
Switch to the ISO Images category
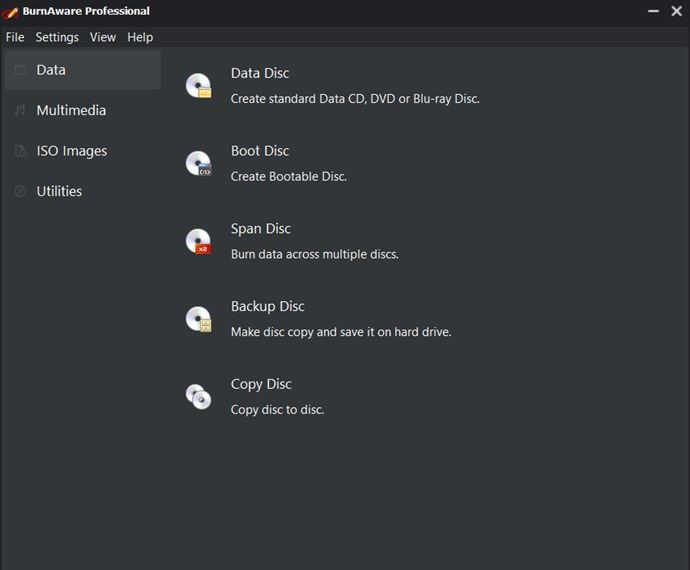83,151
